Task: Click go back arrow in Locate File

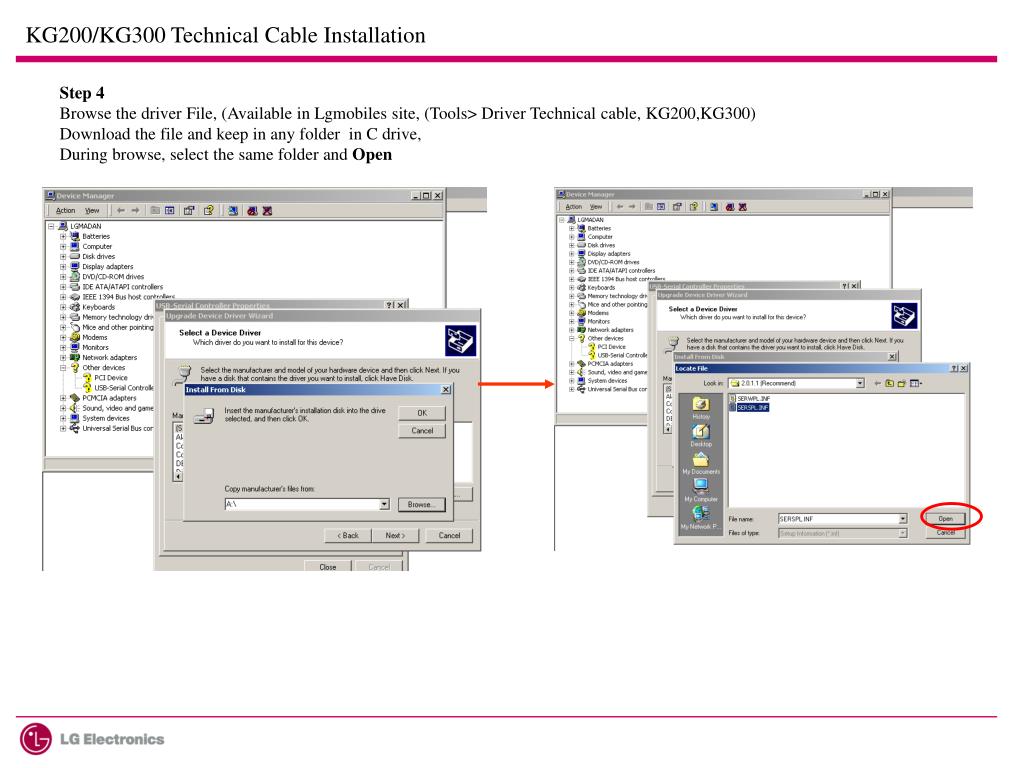Action: (877, 383)
